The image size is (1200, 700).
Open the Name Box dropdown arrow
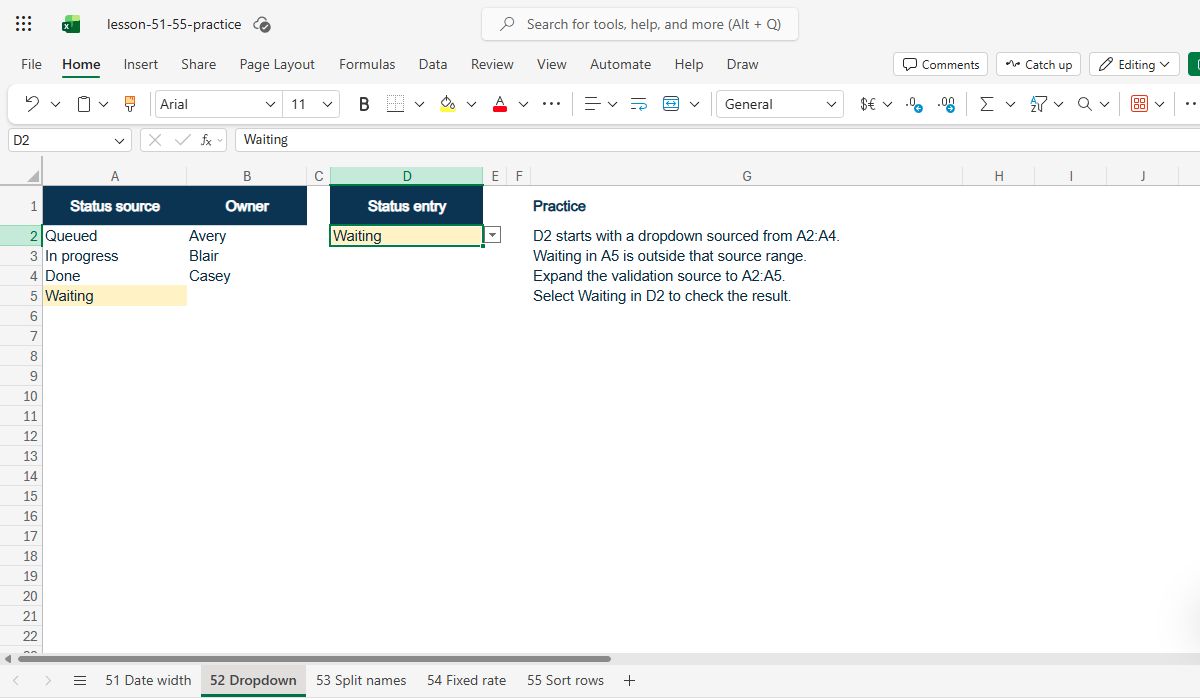[x=120, y=141]
